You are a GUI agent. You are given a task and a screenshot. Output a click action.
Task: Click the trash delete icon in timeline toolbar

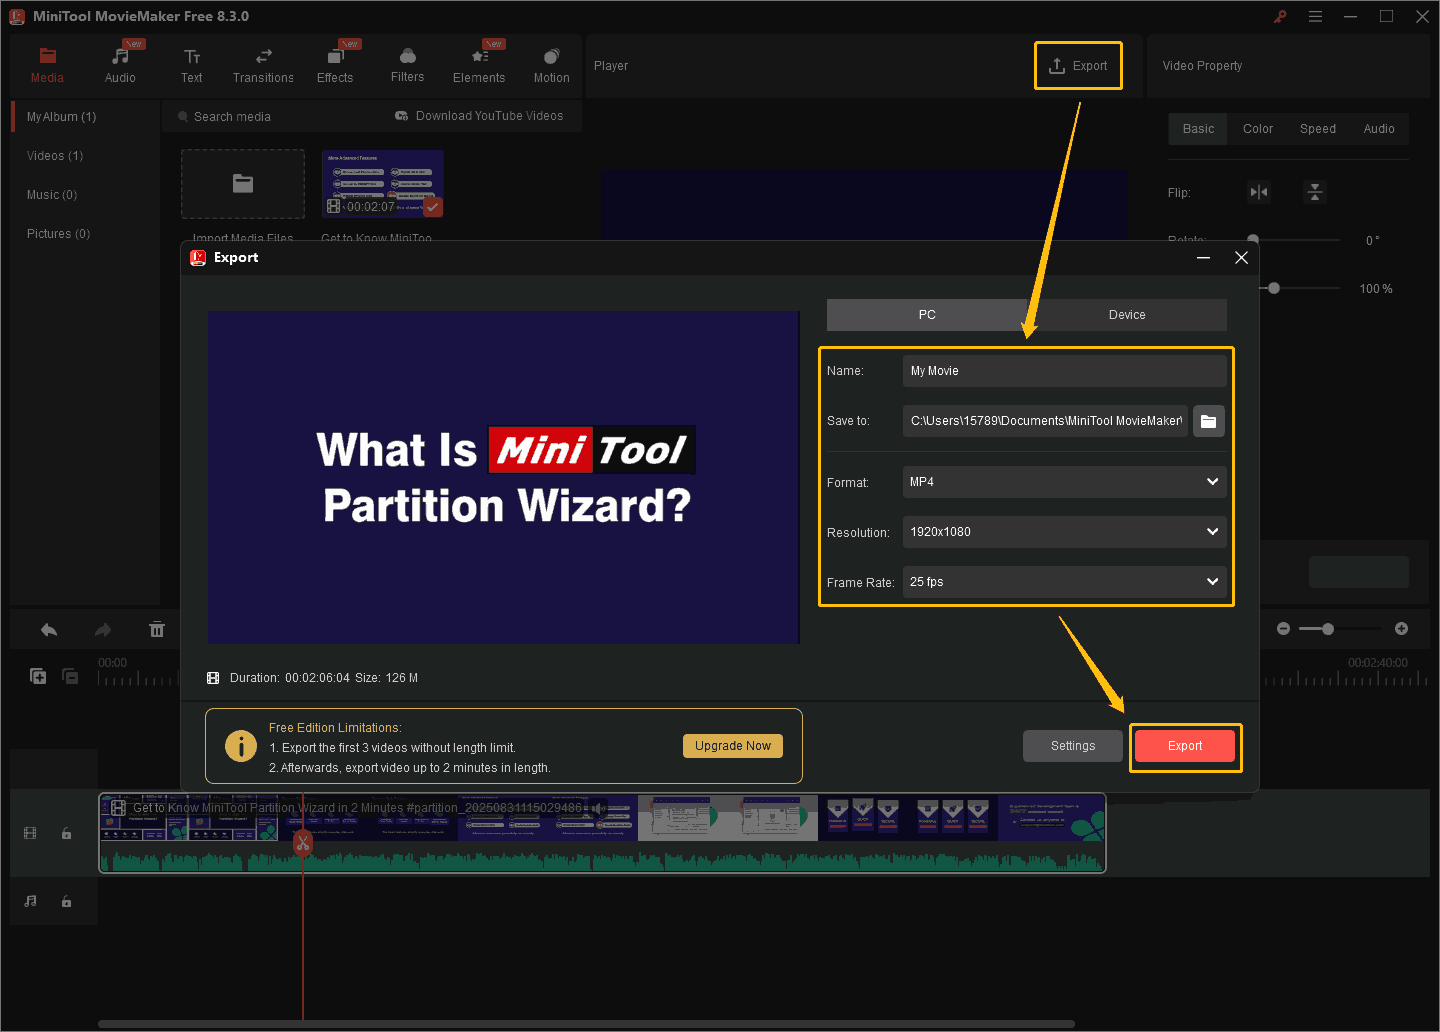point(157,629)
